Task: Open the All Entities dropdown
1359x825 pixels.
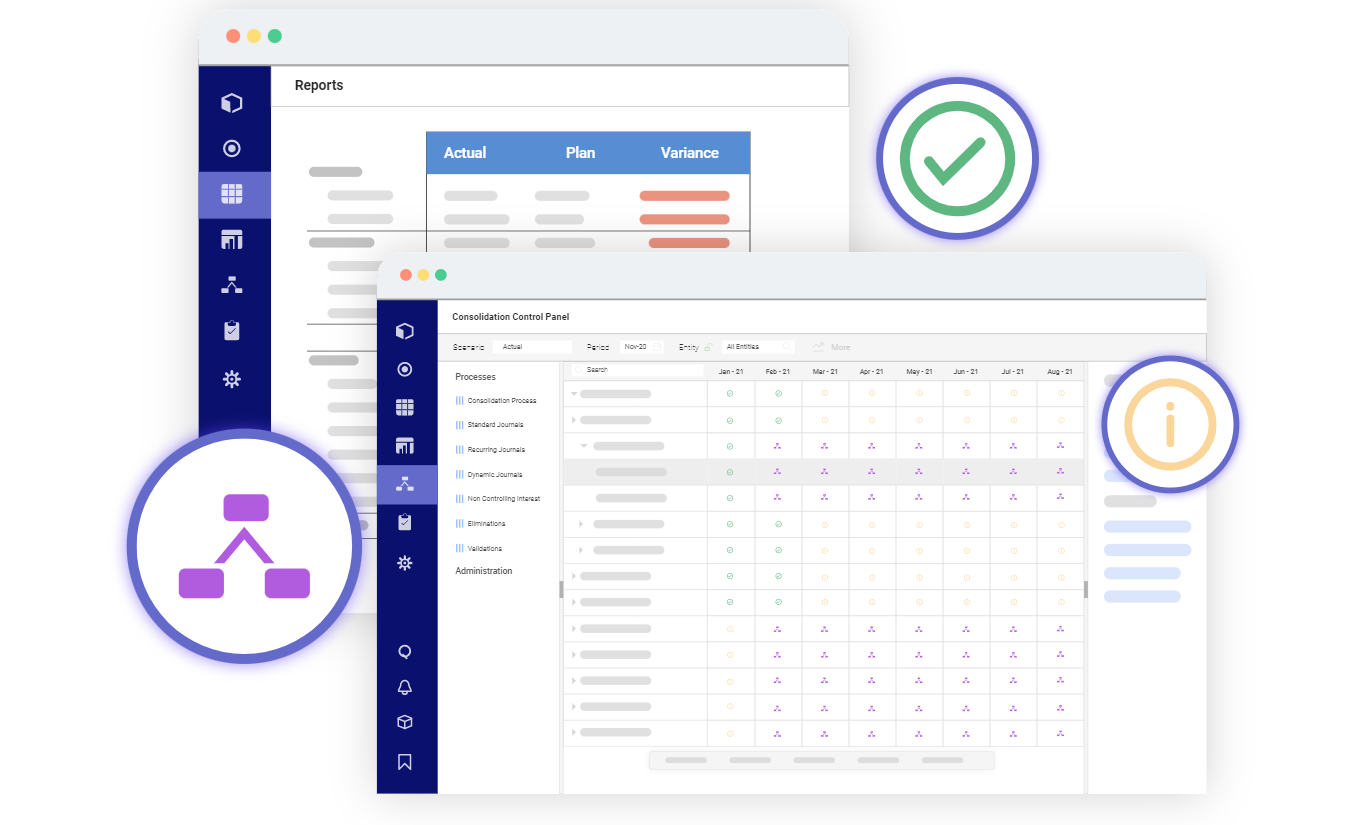Action: 757,346
